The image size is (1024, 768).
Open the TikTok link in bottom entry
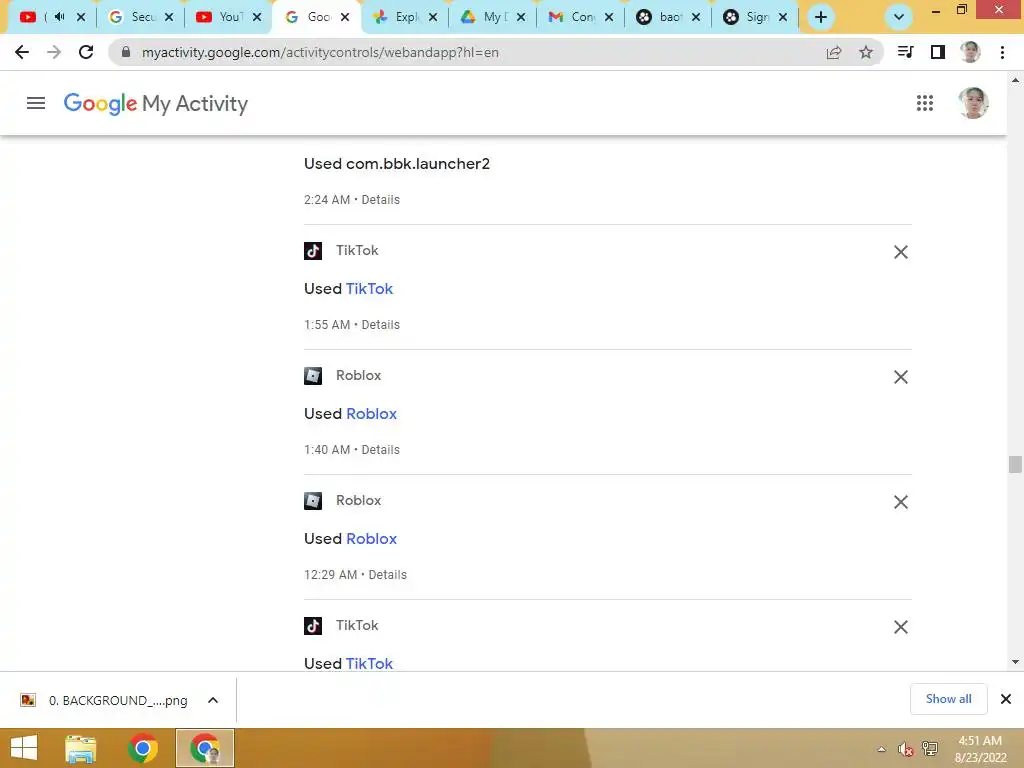click(x=369, y=664)
